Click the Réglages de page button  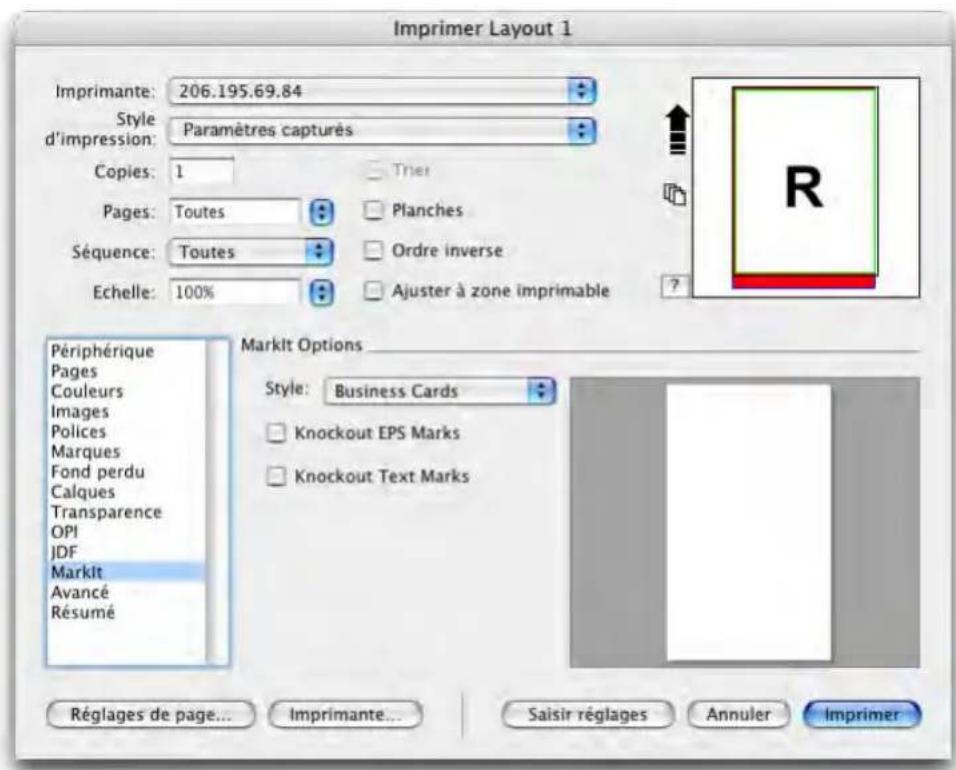point(151,715)
